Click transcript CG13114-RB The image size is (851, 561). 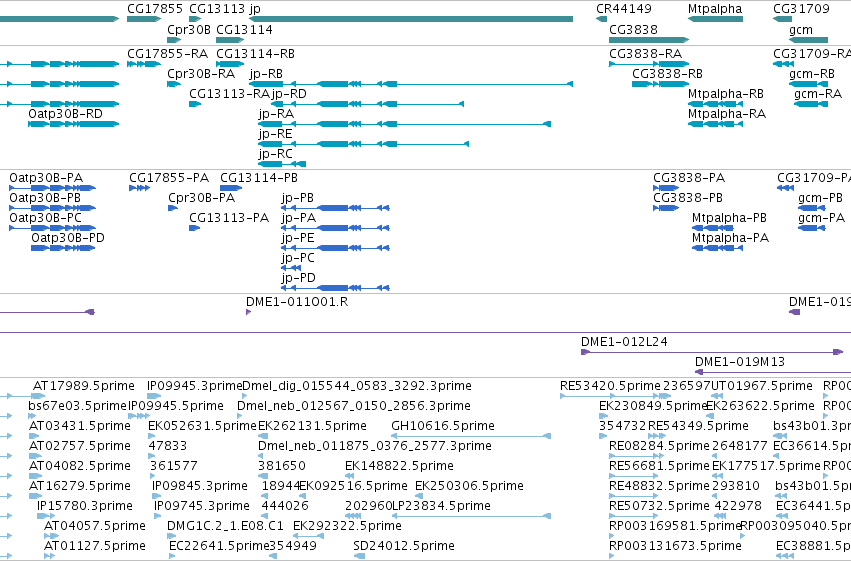click(x=255, y=54)
